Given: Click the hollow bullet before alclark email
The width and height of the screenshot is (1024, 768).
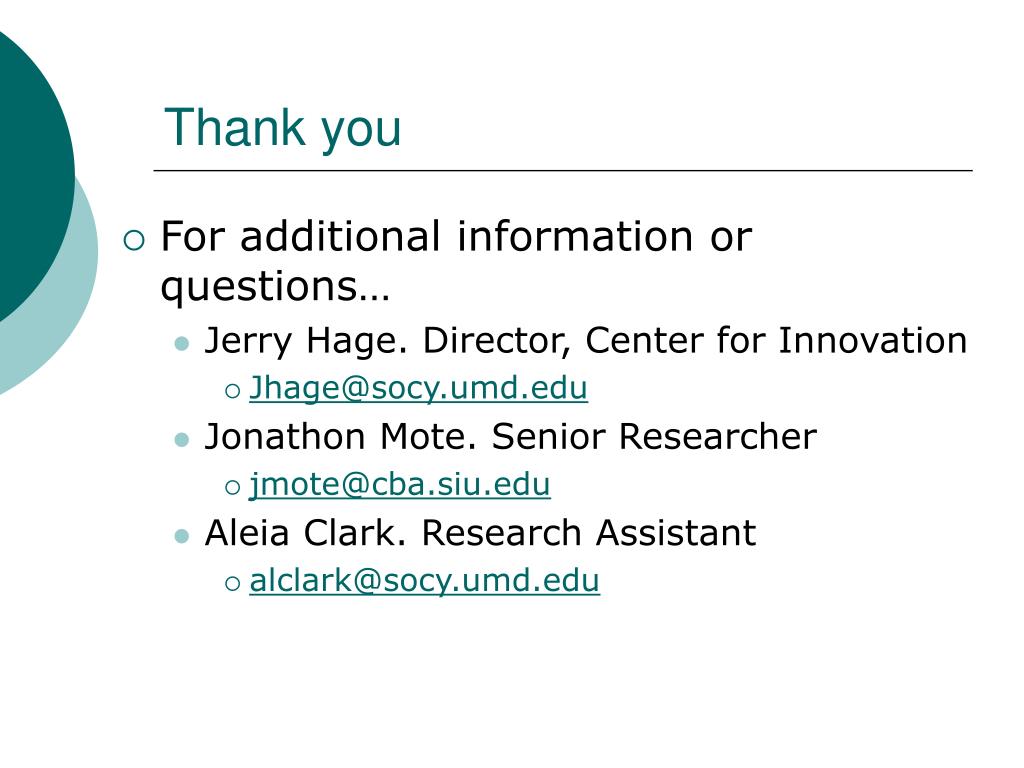Looking at the screenshot, I should pos(232,583).
